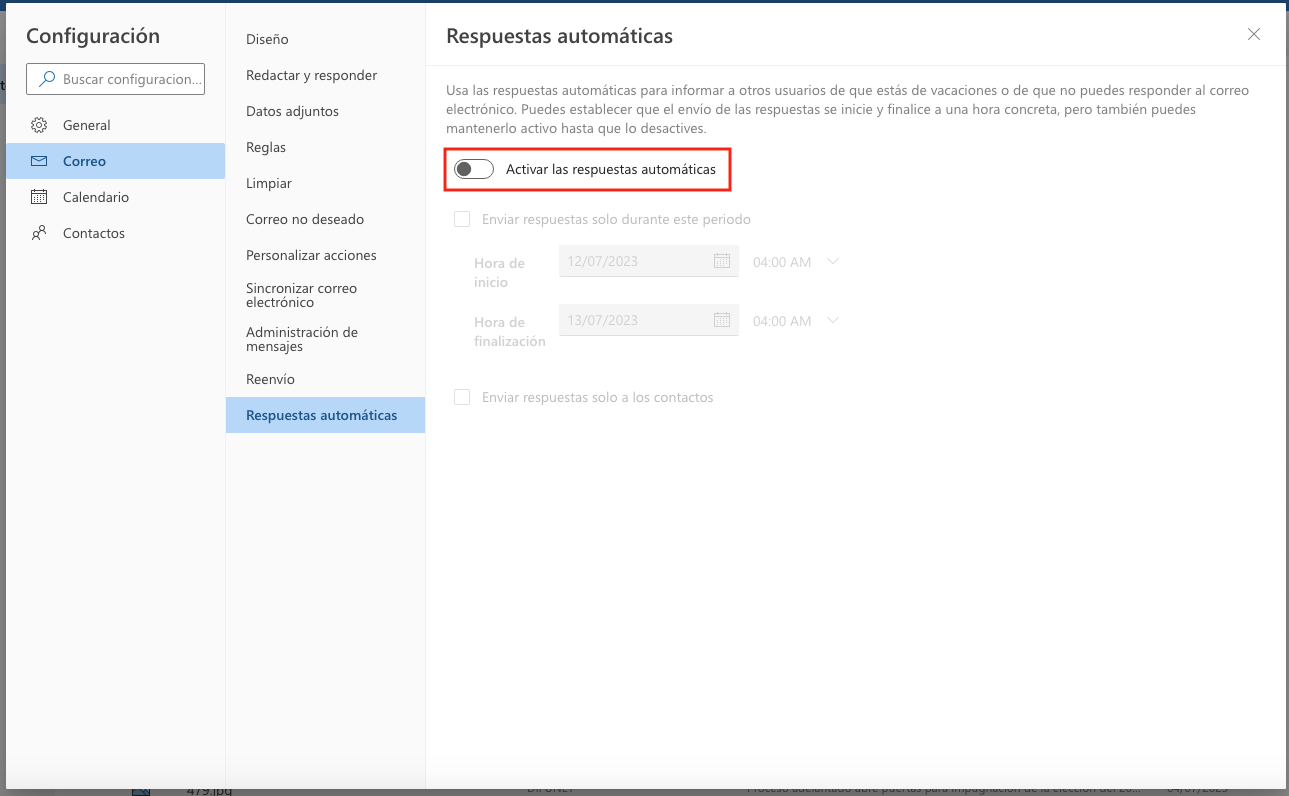Check Enviar respuestas solo durante este periodo
1289x796 pixels.
tap(462, 218)
